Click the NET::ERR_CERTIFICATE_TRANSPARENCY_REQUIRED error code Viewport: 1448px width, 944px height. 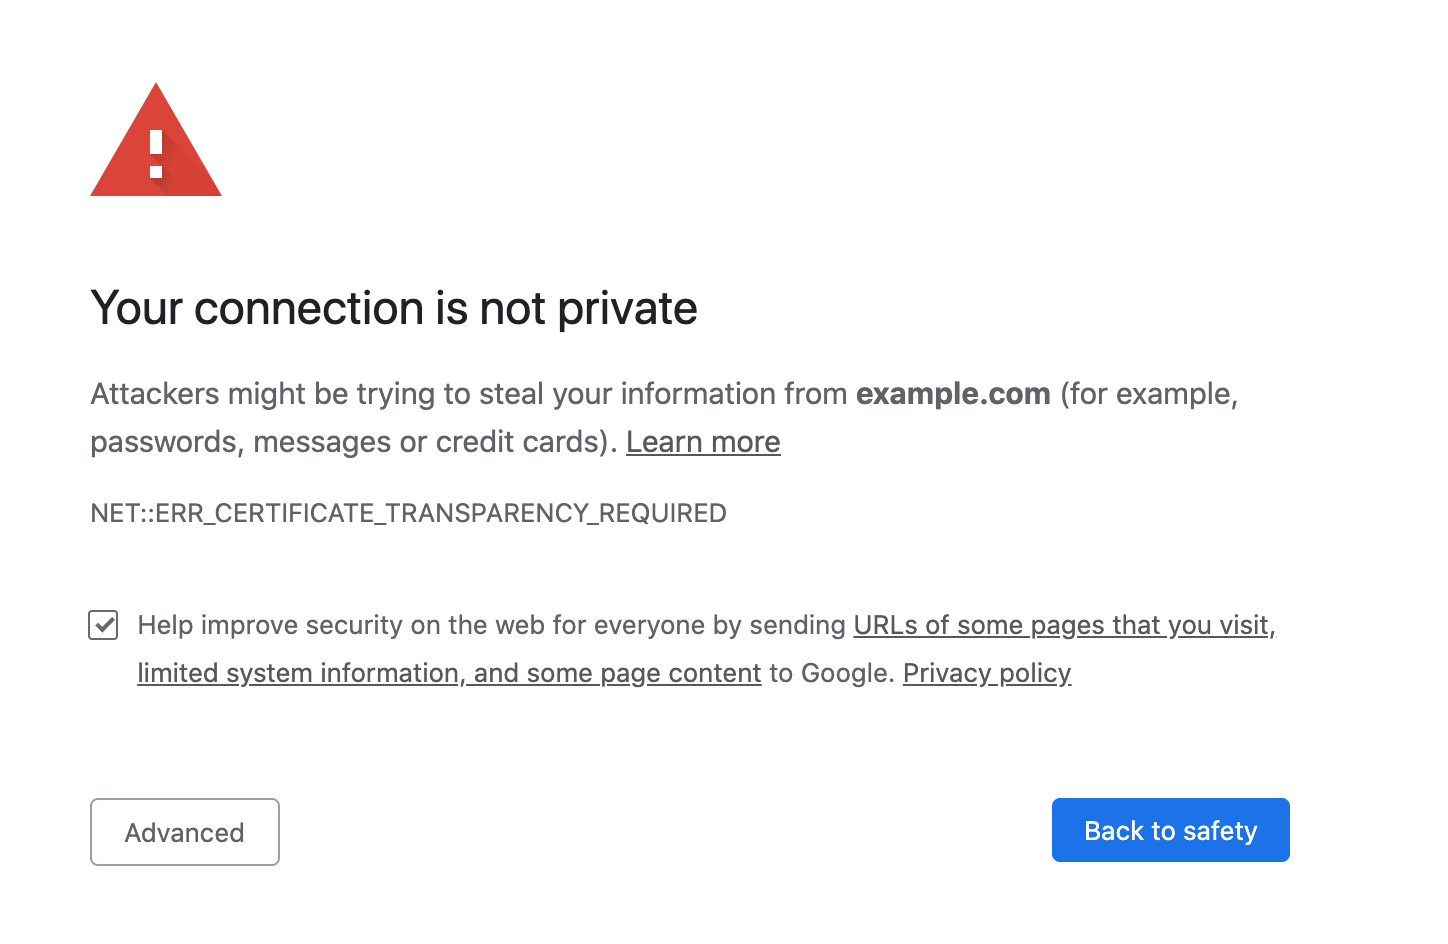click(408, 513)
